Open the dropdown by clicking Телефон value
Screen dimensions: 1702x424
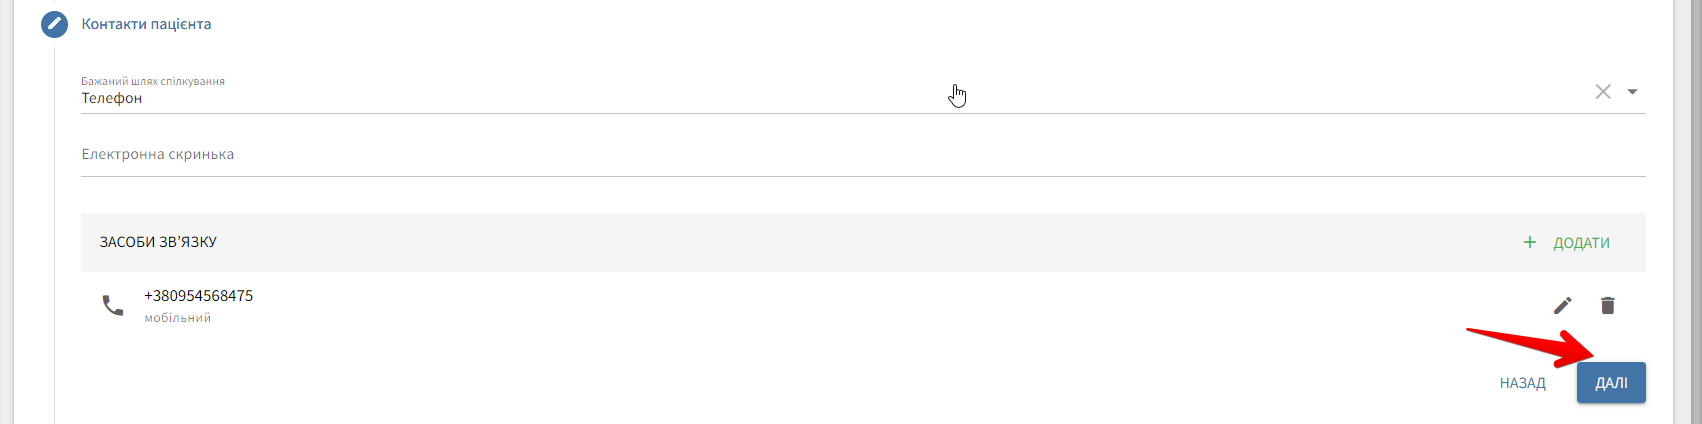coord(112,98)
